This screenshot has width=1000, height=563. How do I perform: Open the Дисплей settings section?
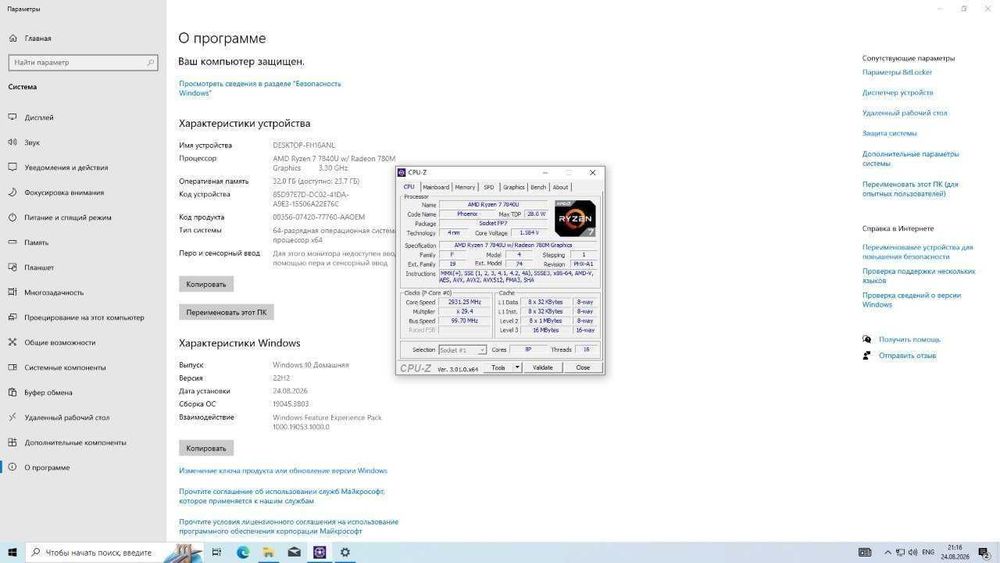coord(31,117)
